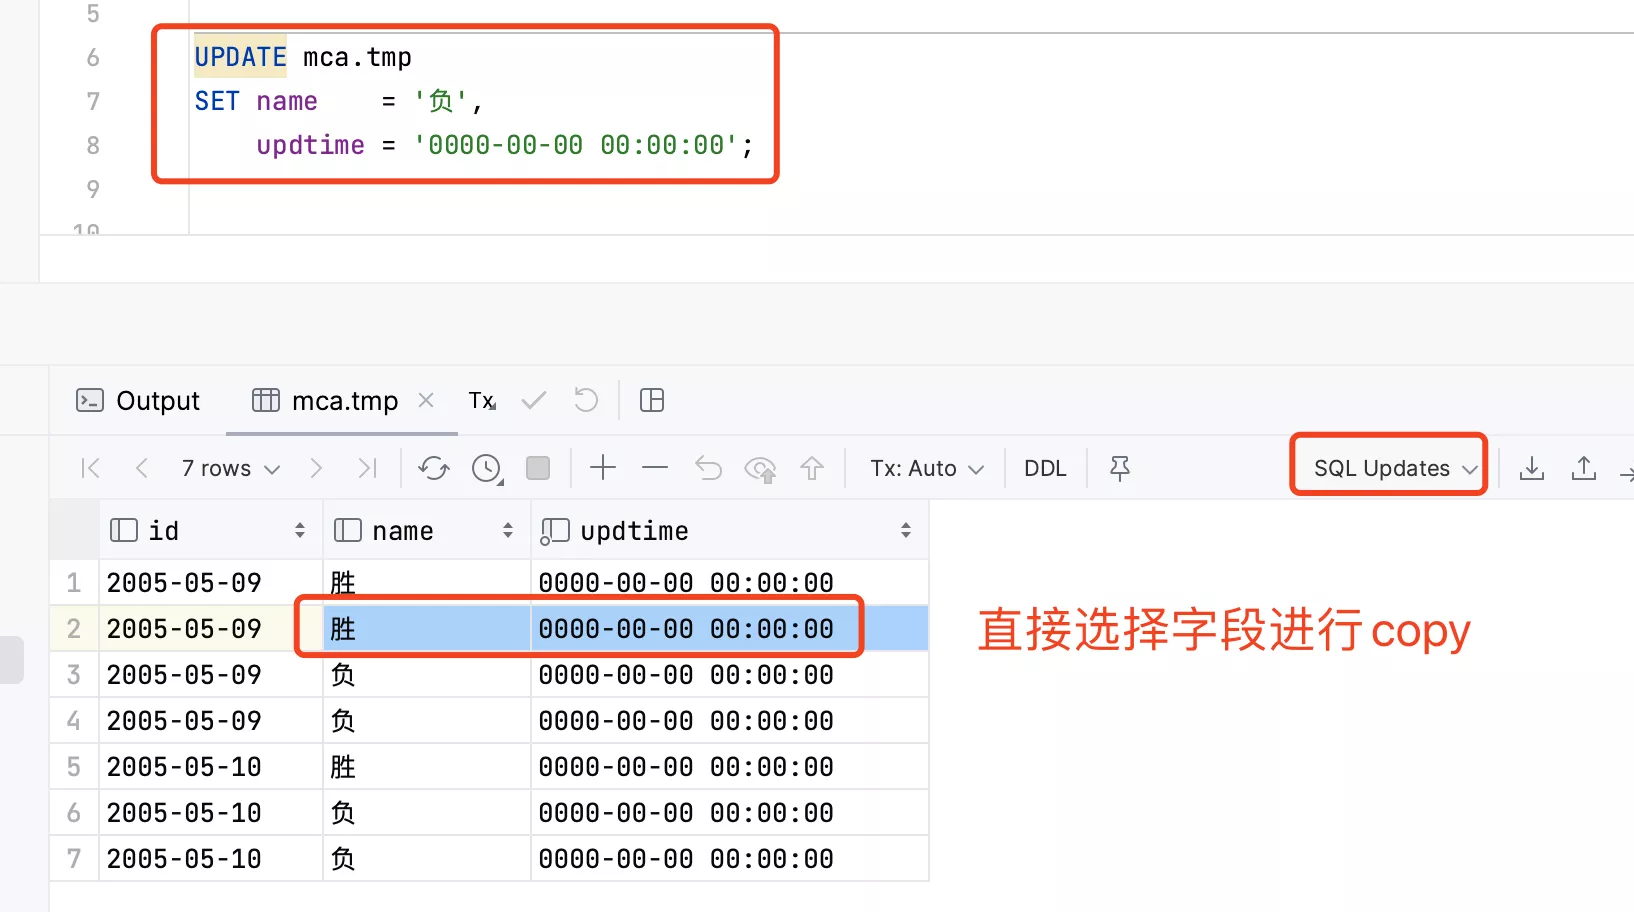Select name cell 胜 in row 2
1634x912 pixels.
[x=427, y=628]
